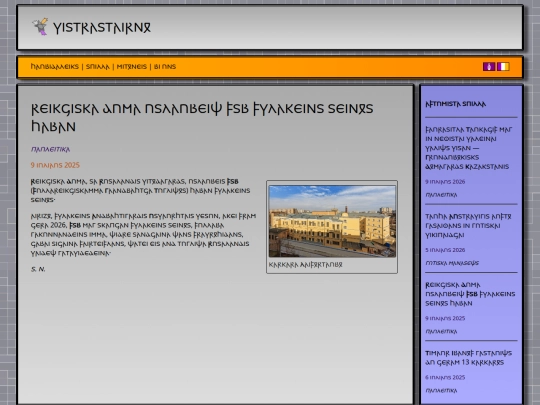Open the first orange-bar menu item (home page)
This screenshot has height=405, width=540.
coord(54,66)
